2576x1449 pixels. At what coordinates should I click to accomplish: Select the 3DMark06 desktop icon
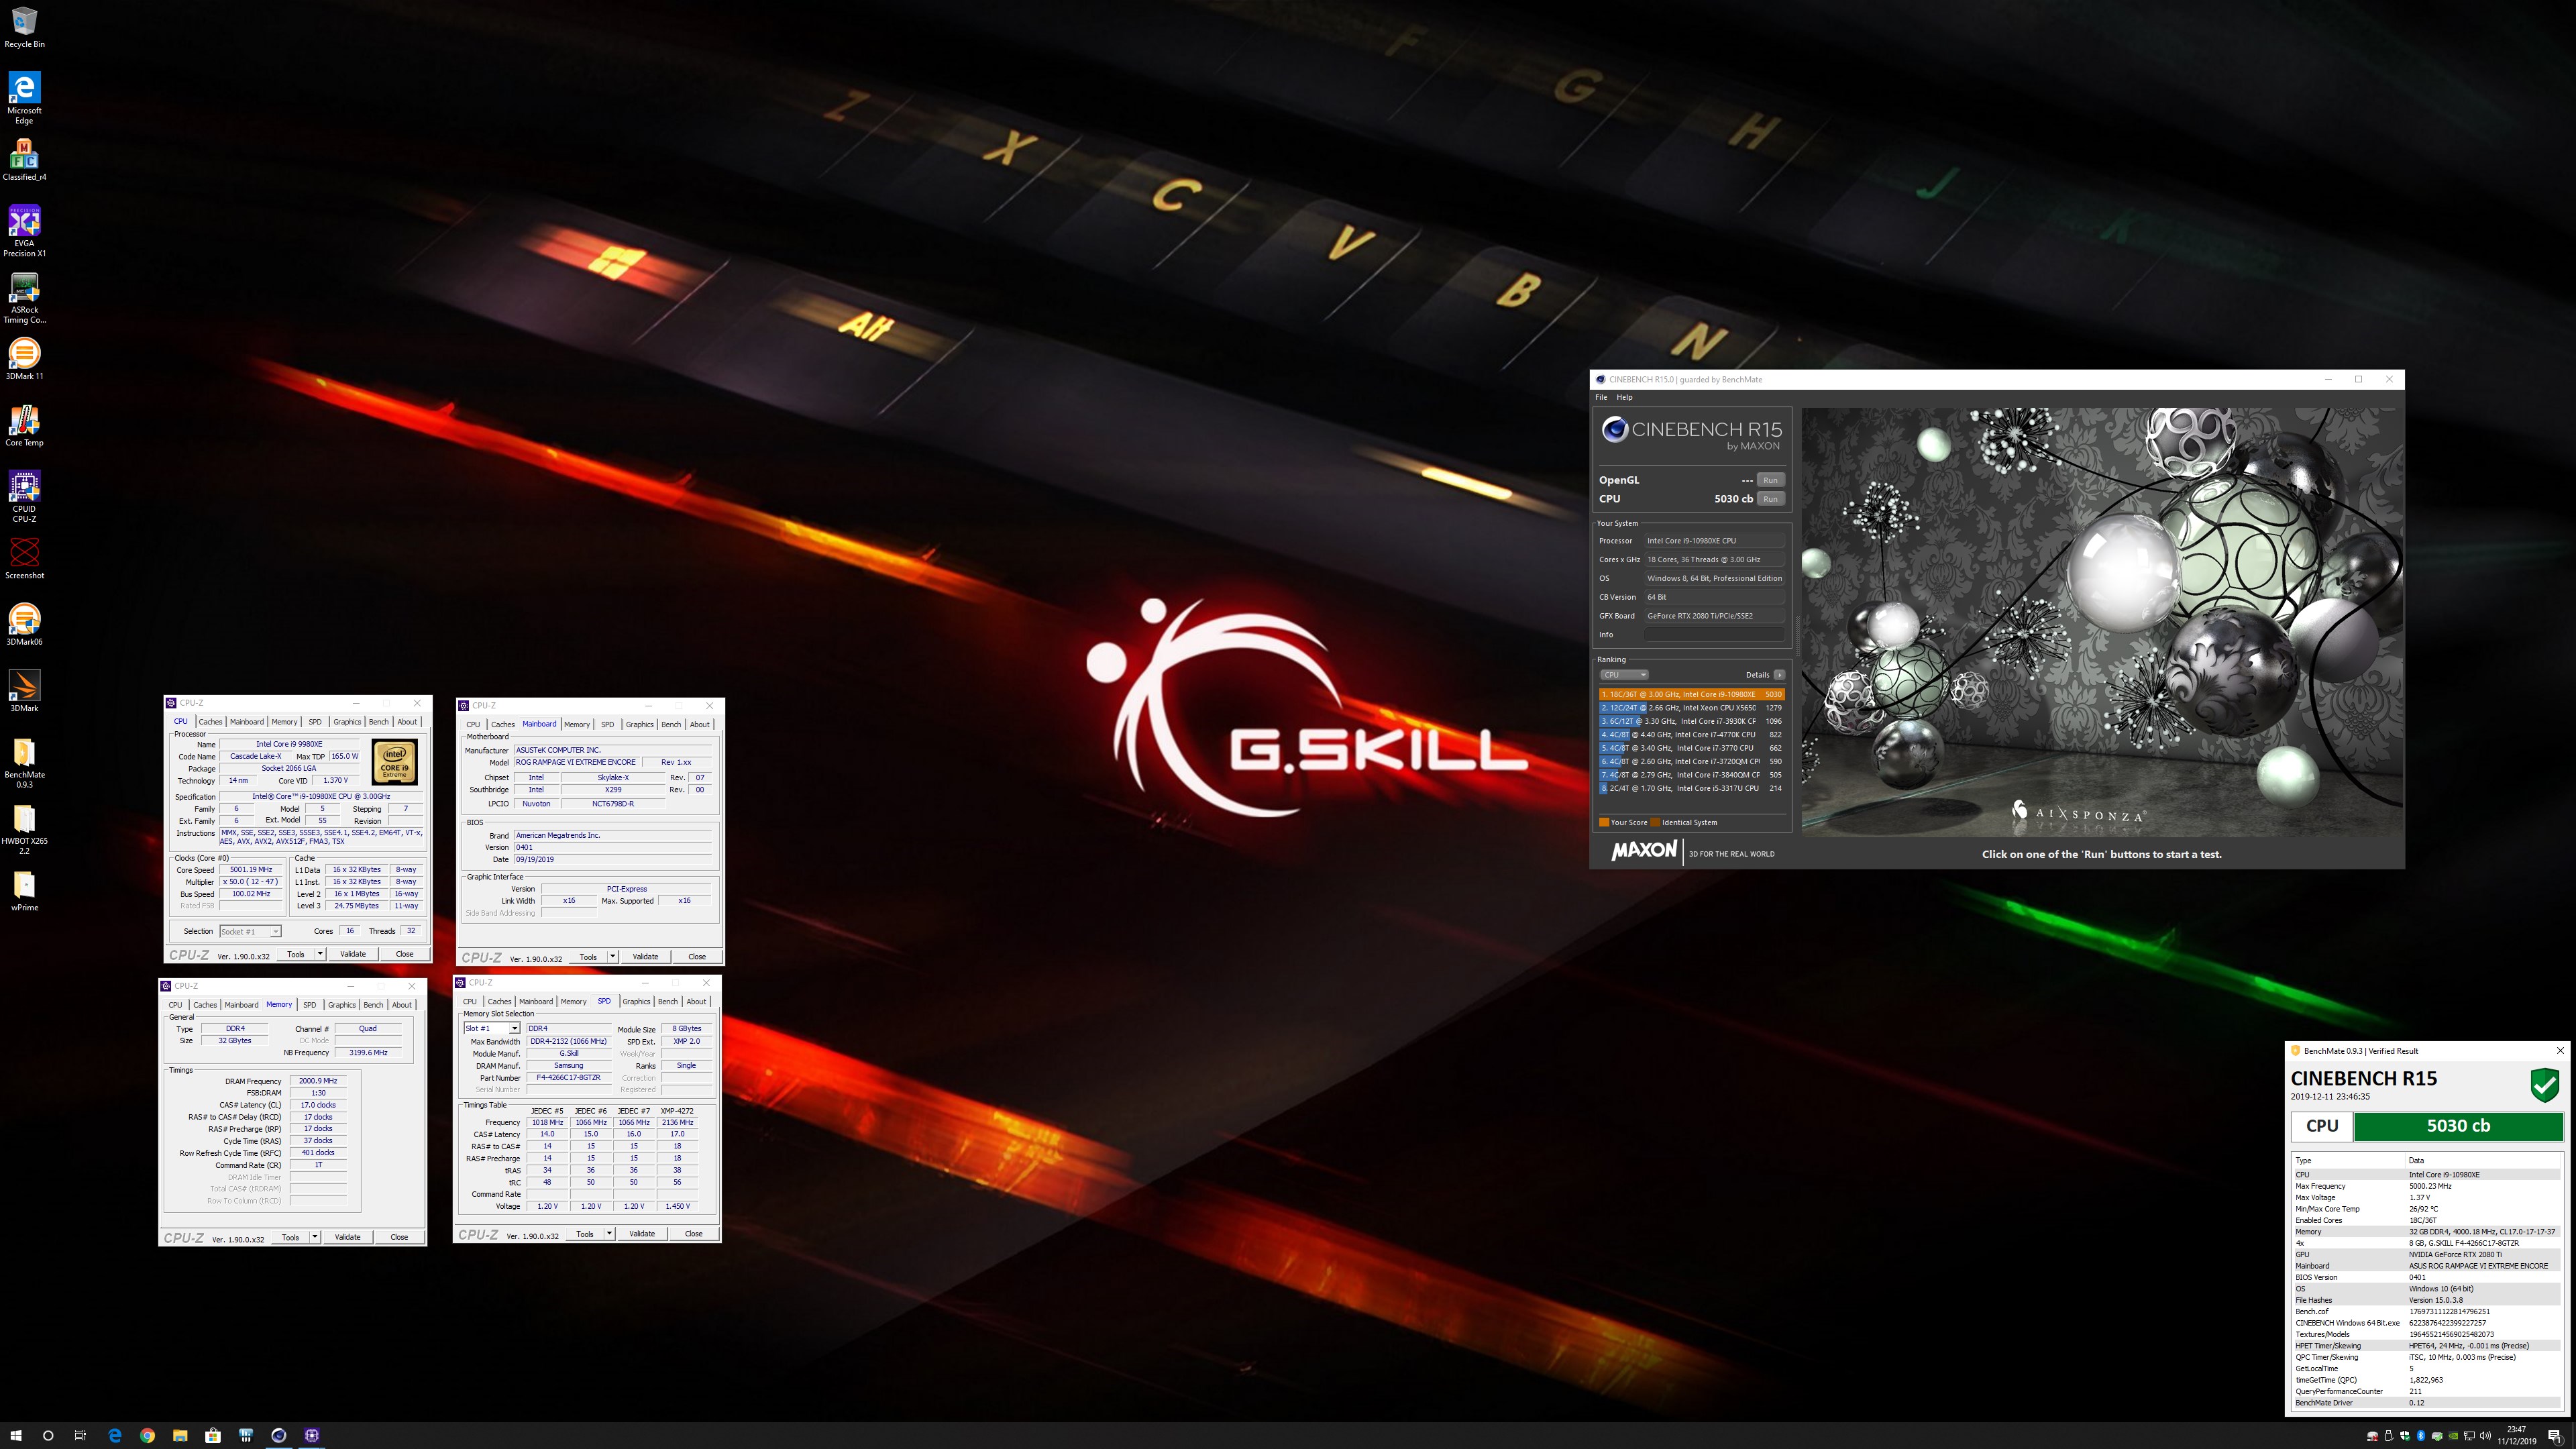24,625
